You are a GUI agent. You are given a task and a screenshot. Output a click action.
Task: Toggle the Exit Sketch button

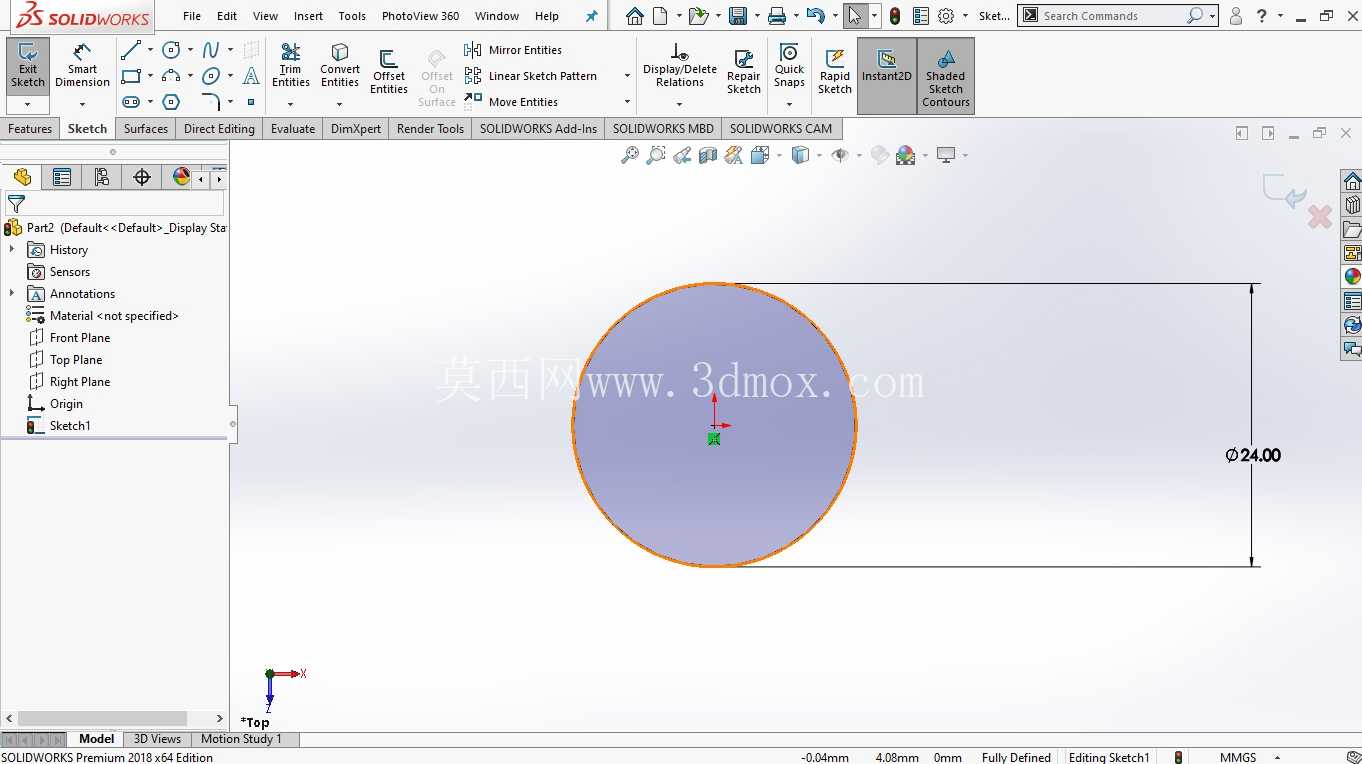tap(28, 66)
